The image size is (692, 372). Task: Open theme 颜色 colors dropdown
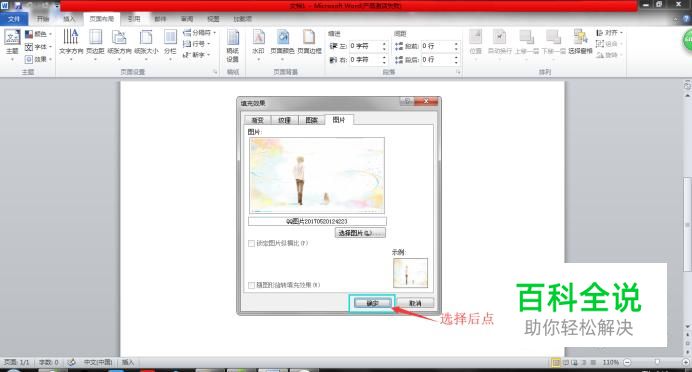38,34
